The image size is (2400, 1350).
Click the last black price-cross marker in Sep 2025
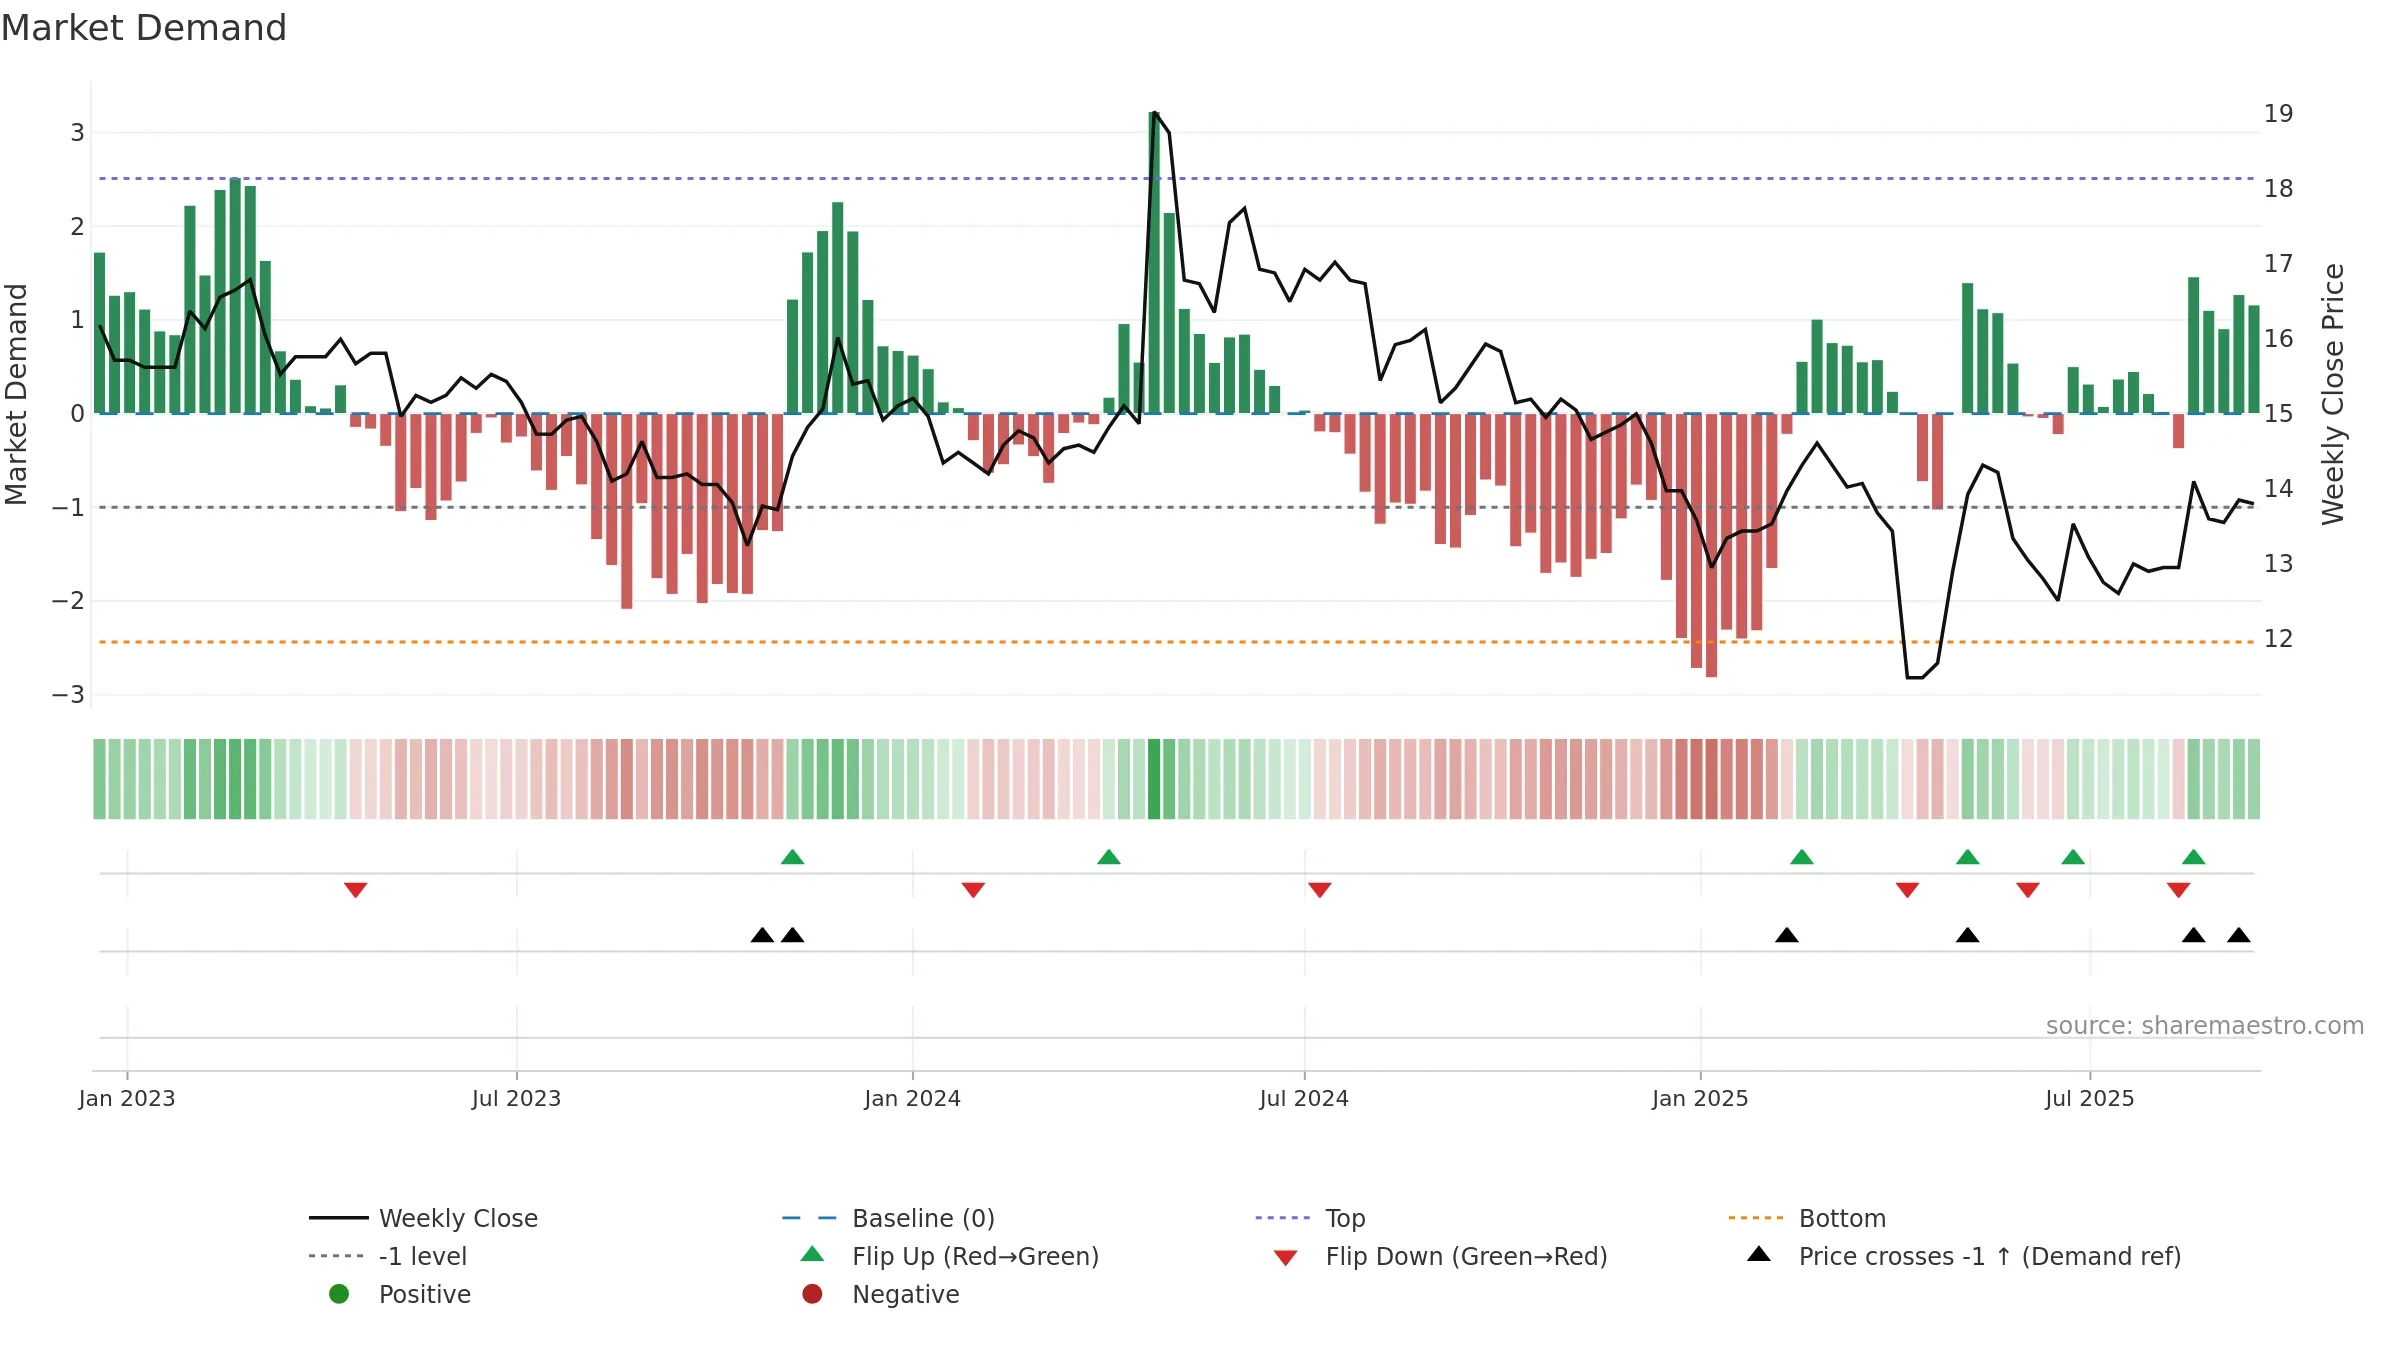(x=2239, y=935)
